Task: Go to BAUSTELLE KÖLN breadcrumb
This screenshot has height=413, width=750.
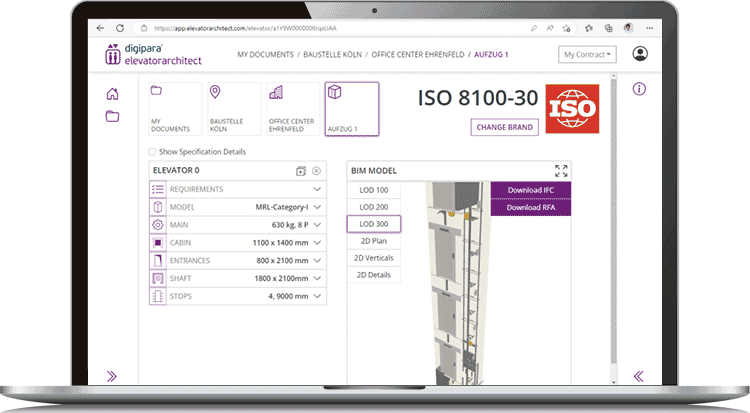Action: tap(332, 55)
